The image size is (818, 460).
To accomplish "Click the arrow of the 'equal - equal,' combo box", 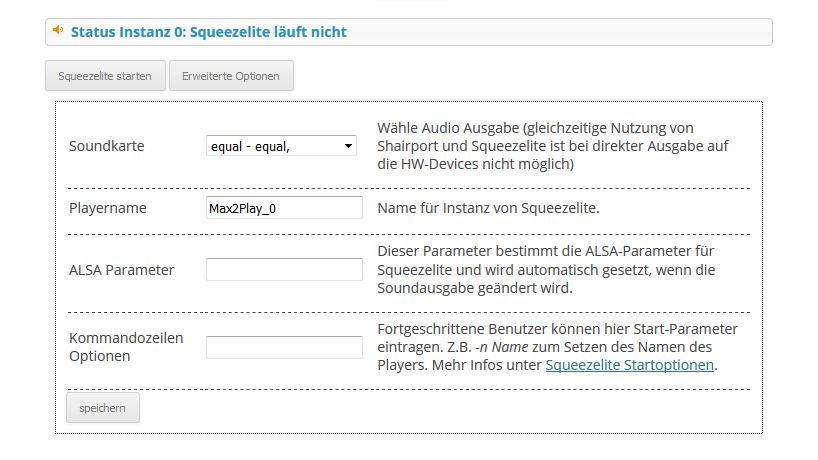I will click(348, 146).
